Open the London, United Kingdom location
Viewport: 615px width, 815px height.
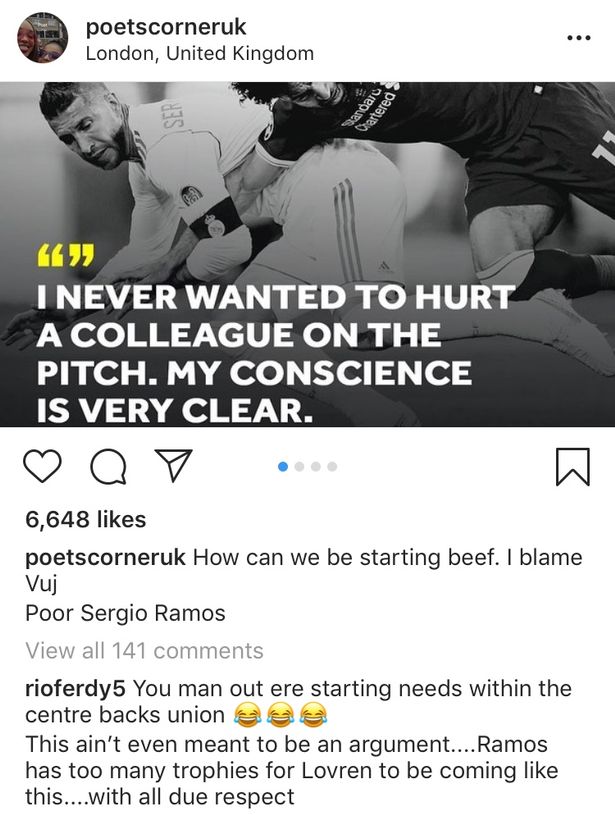pos(199,54)
